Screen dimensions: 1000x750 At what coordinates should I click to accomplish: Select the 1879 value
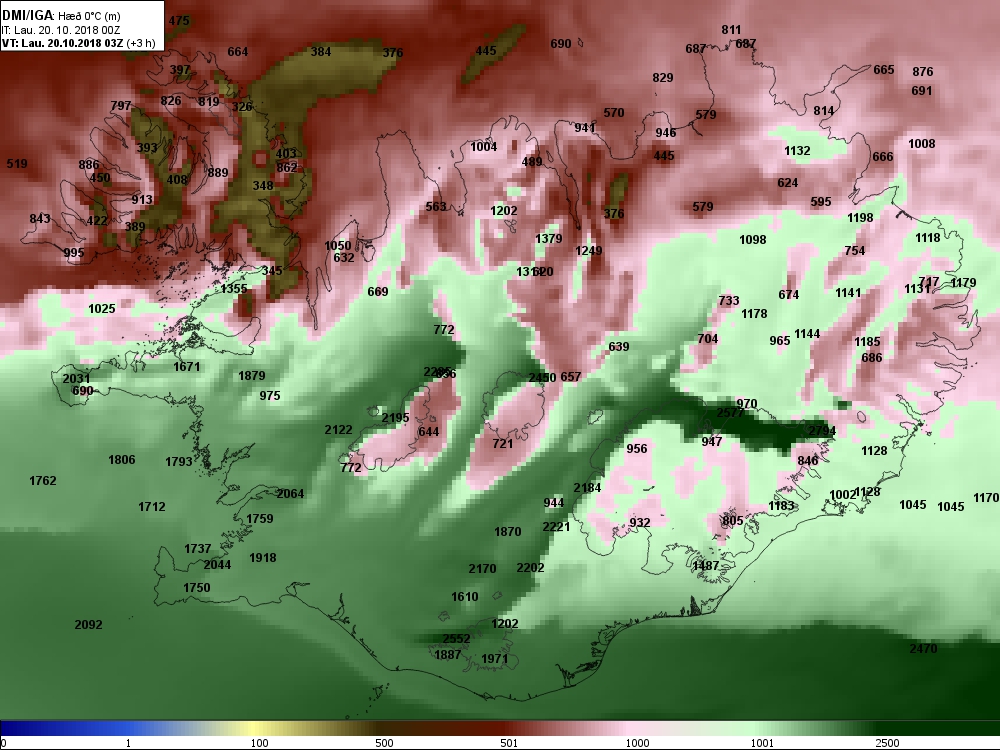tap(251, 376)
